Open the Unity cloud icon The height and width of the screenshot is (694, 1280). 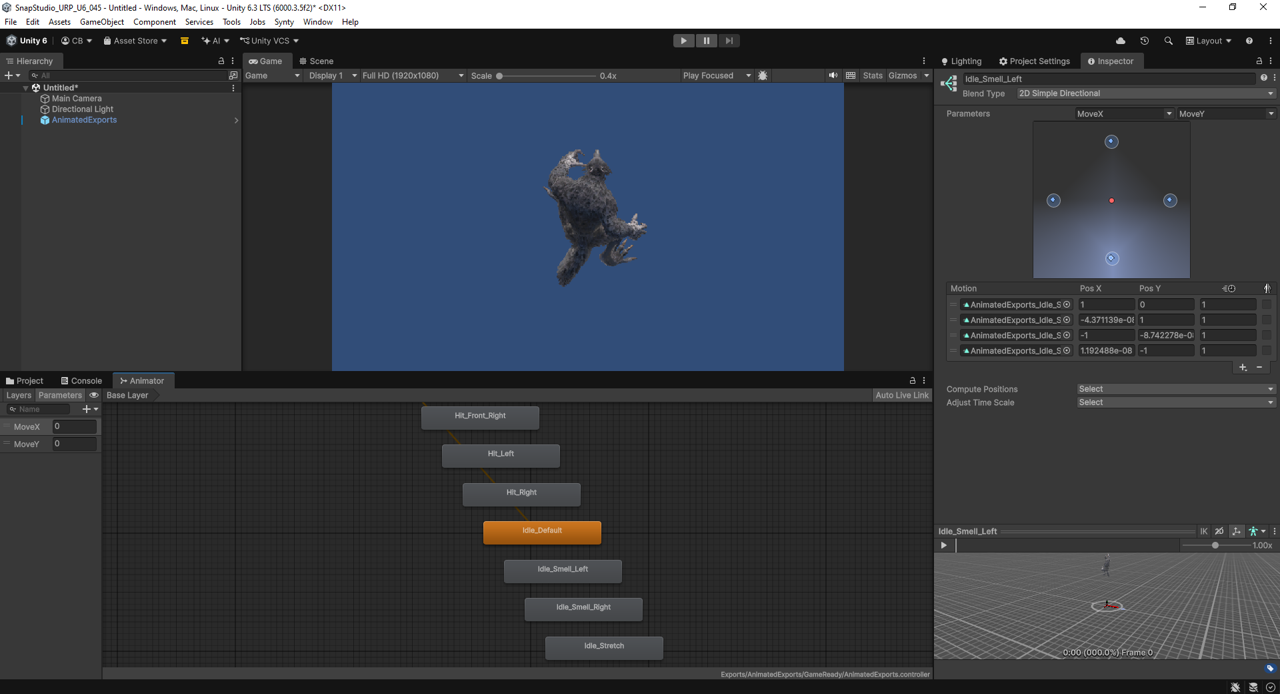1120,41
